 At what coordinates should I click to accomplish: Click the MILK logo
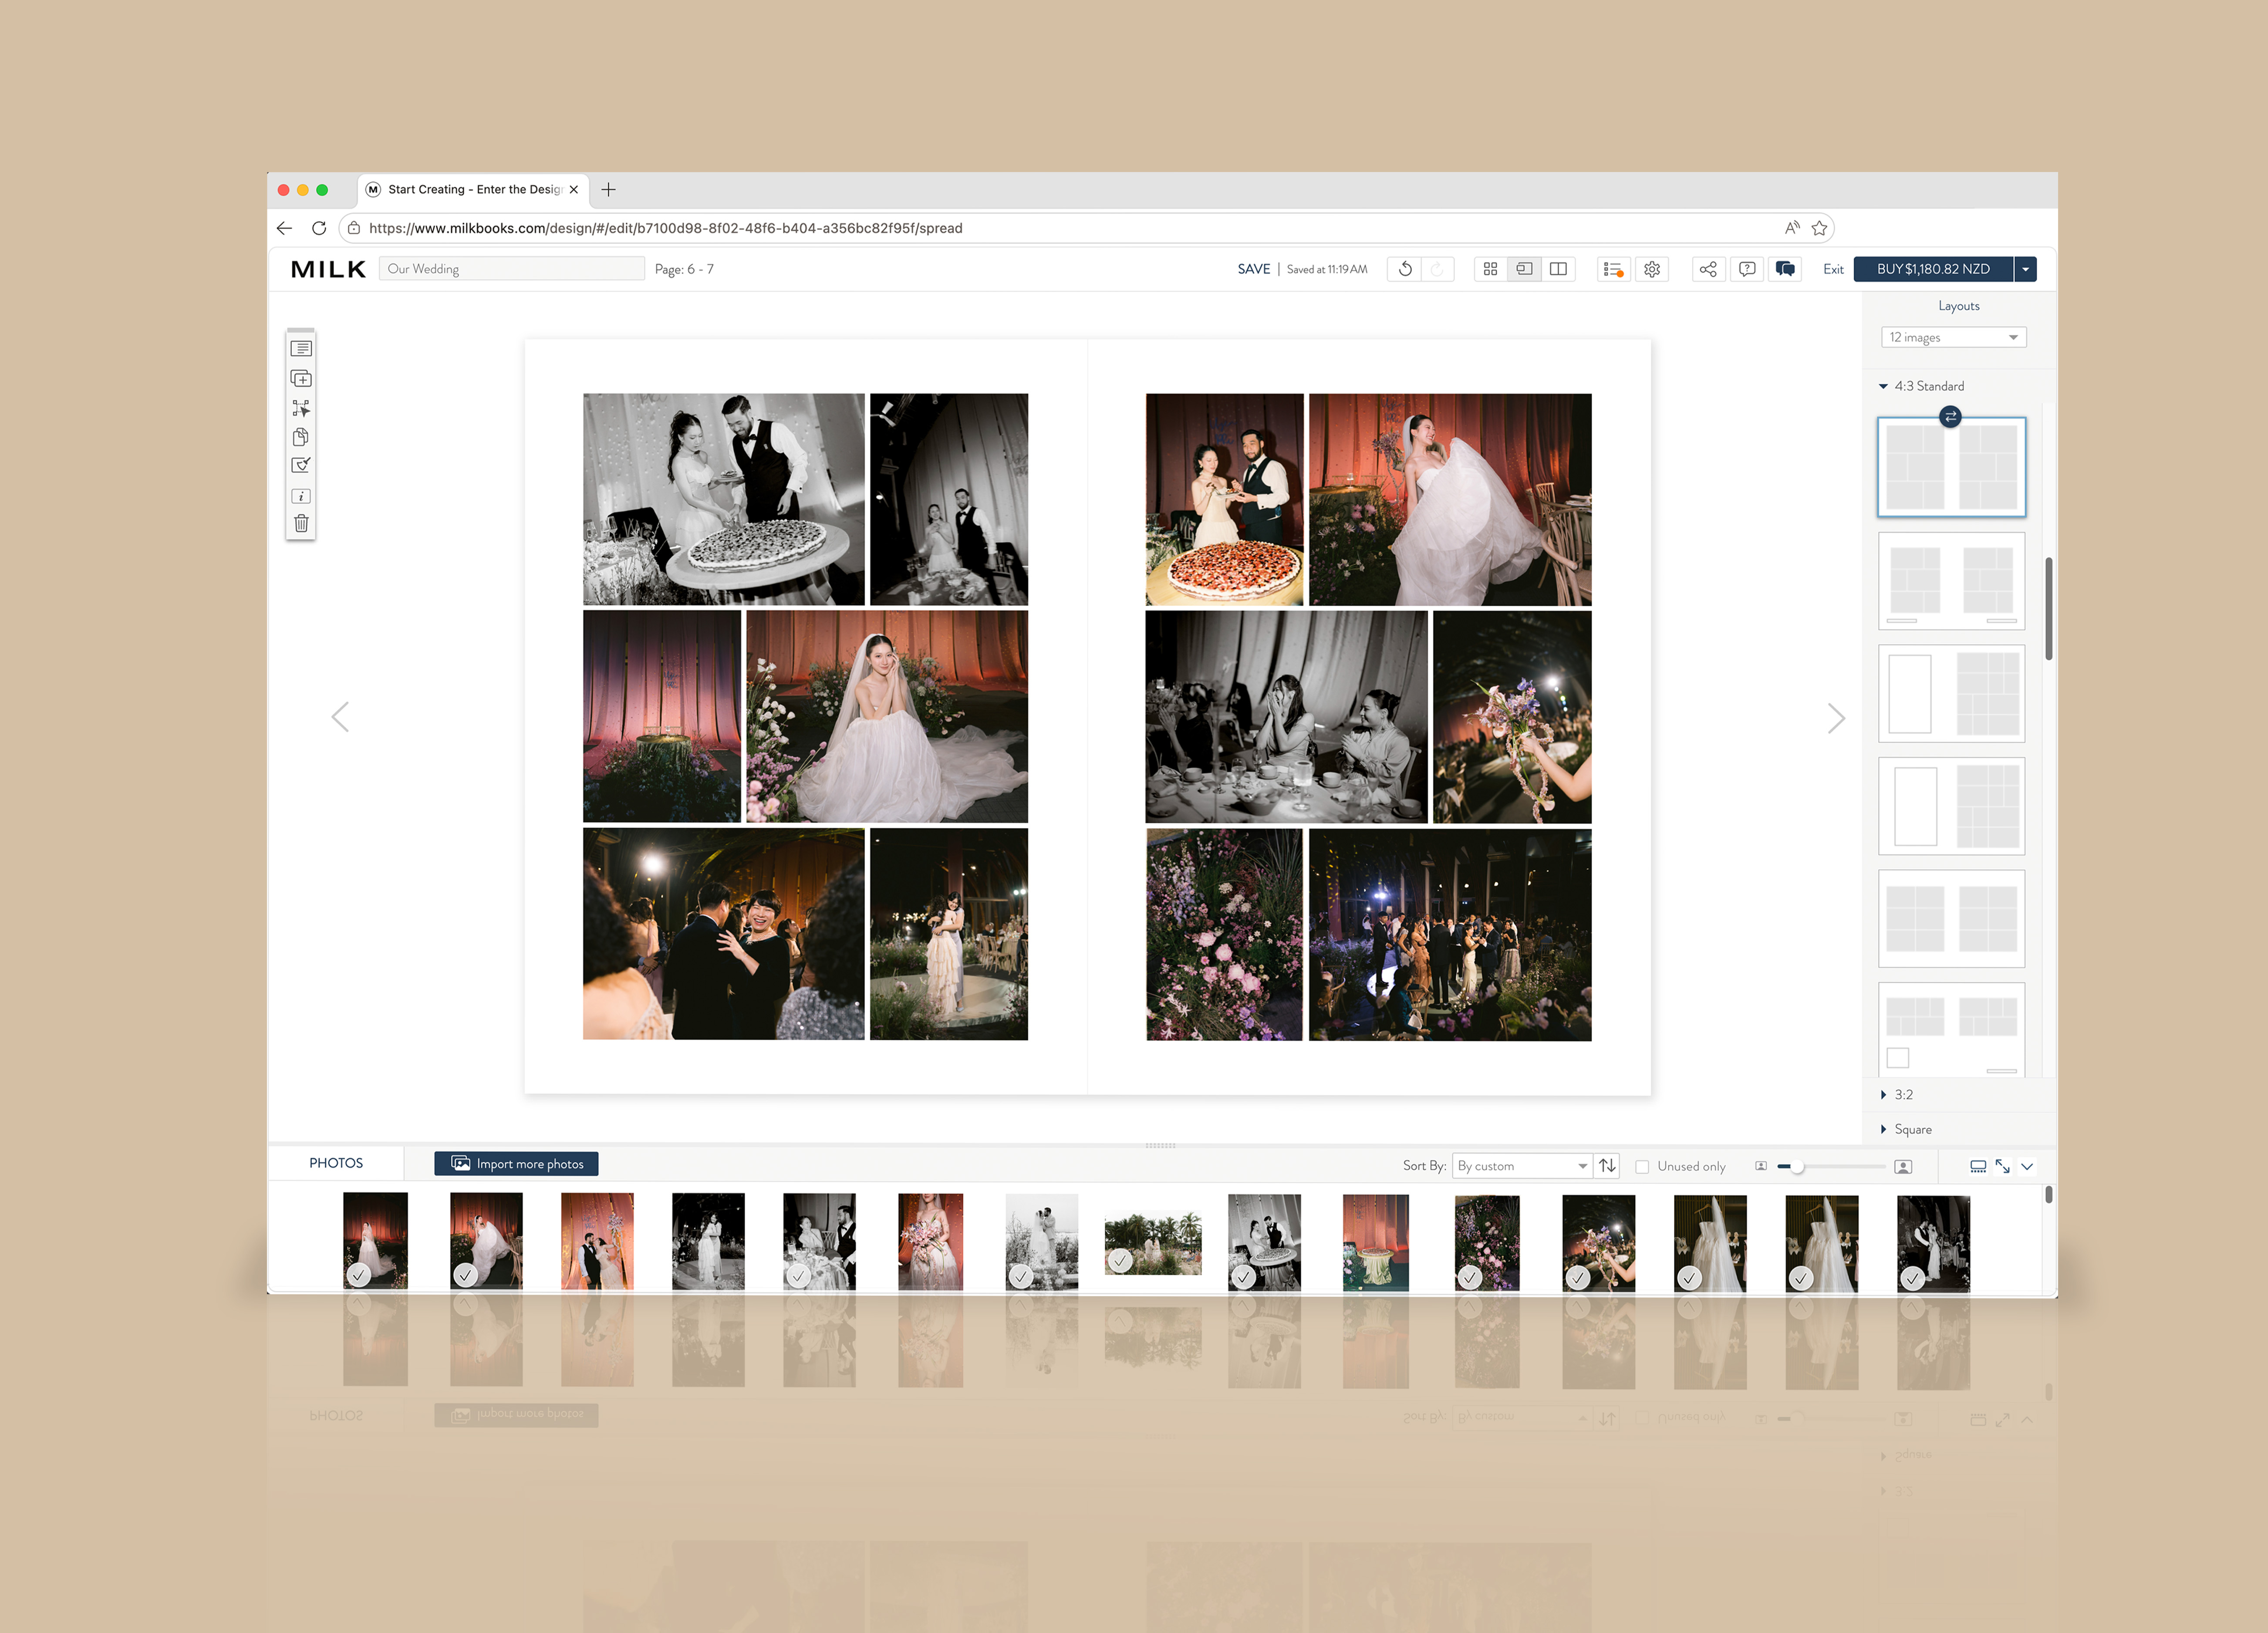tap(328, 269)
